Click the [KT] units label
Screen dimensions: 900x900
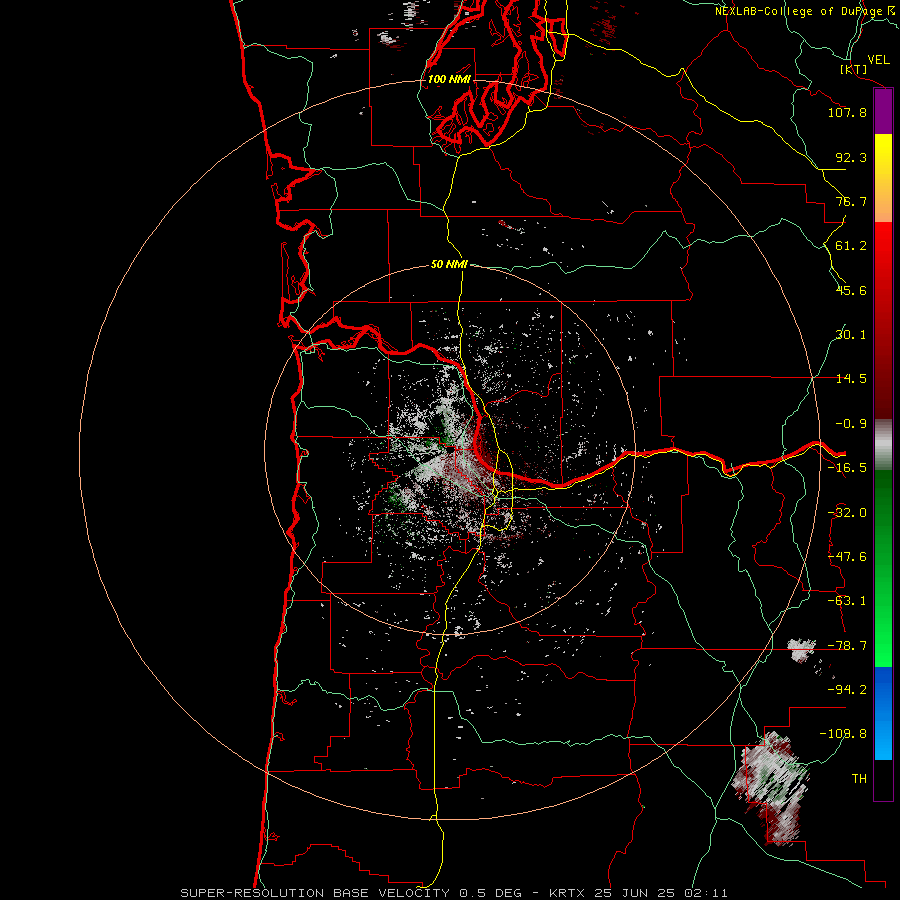854,69
